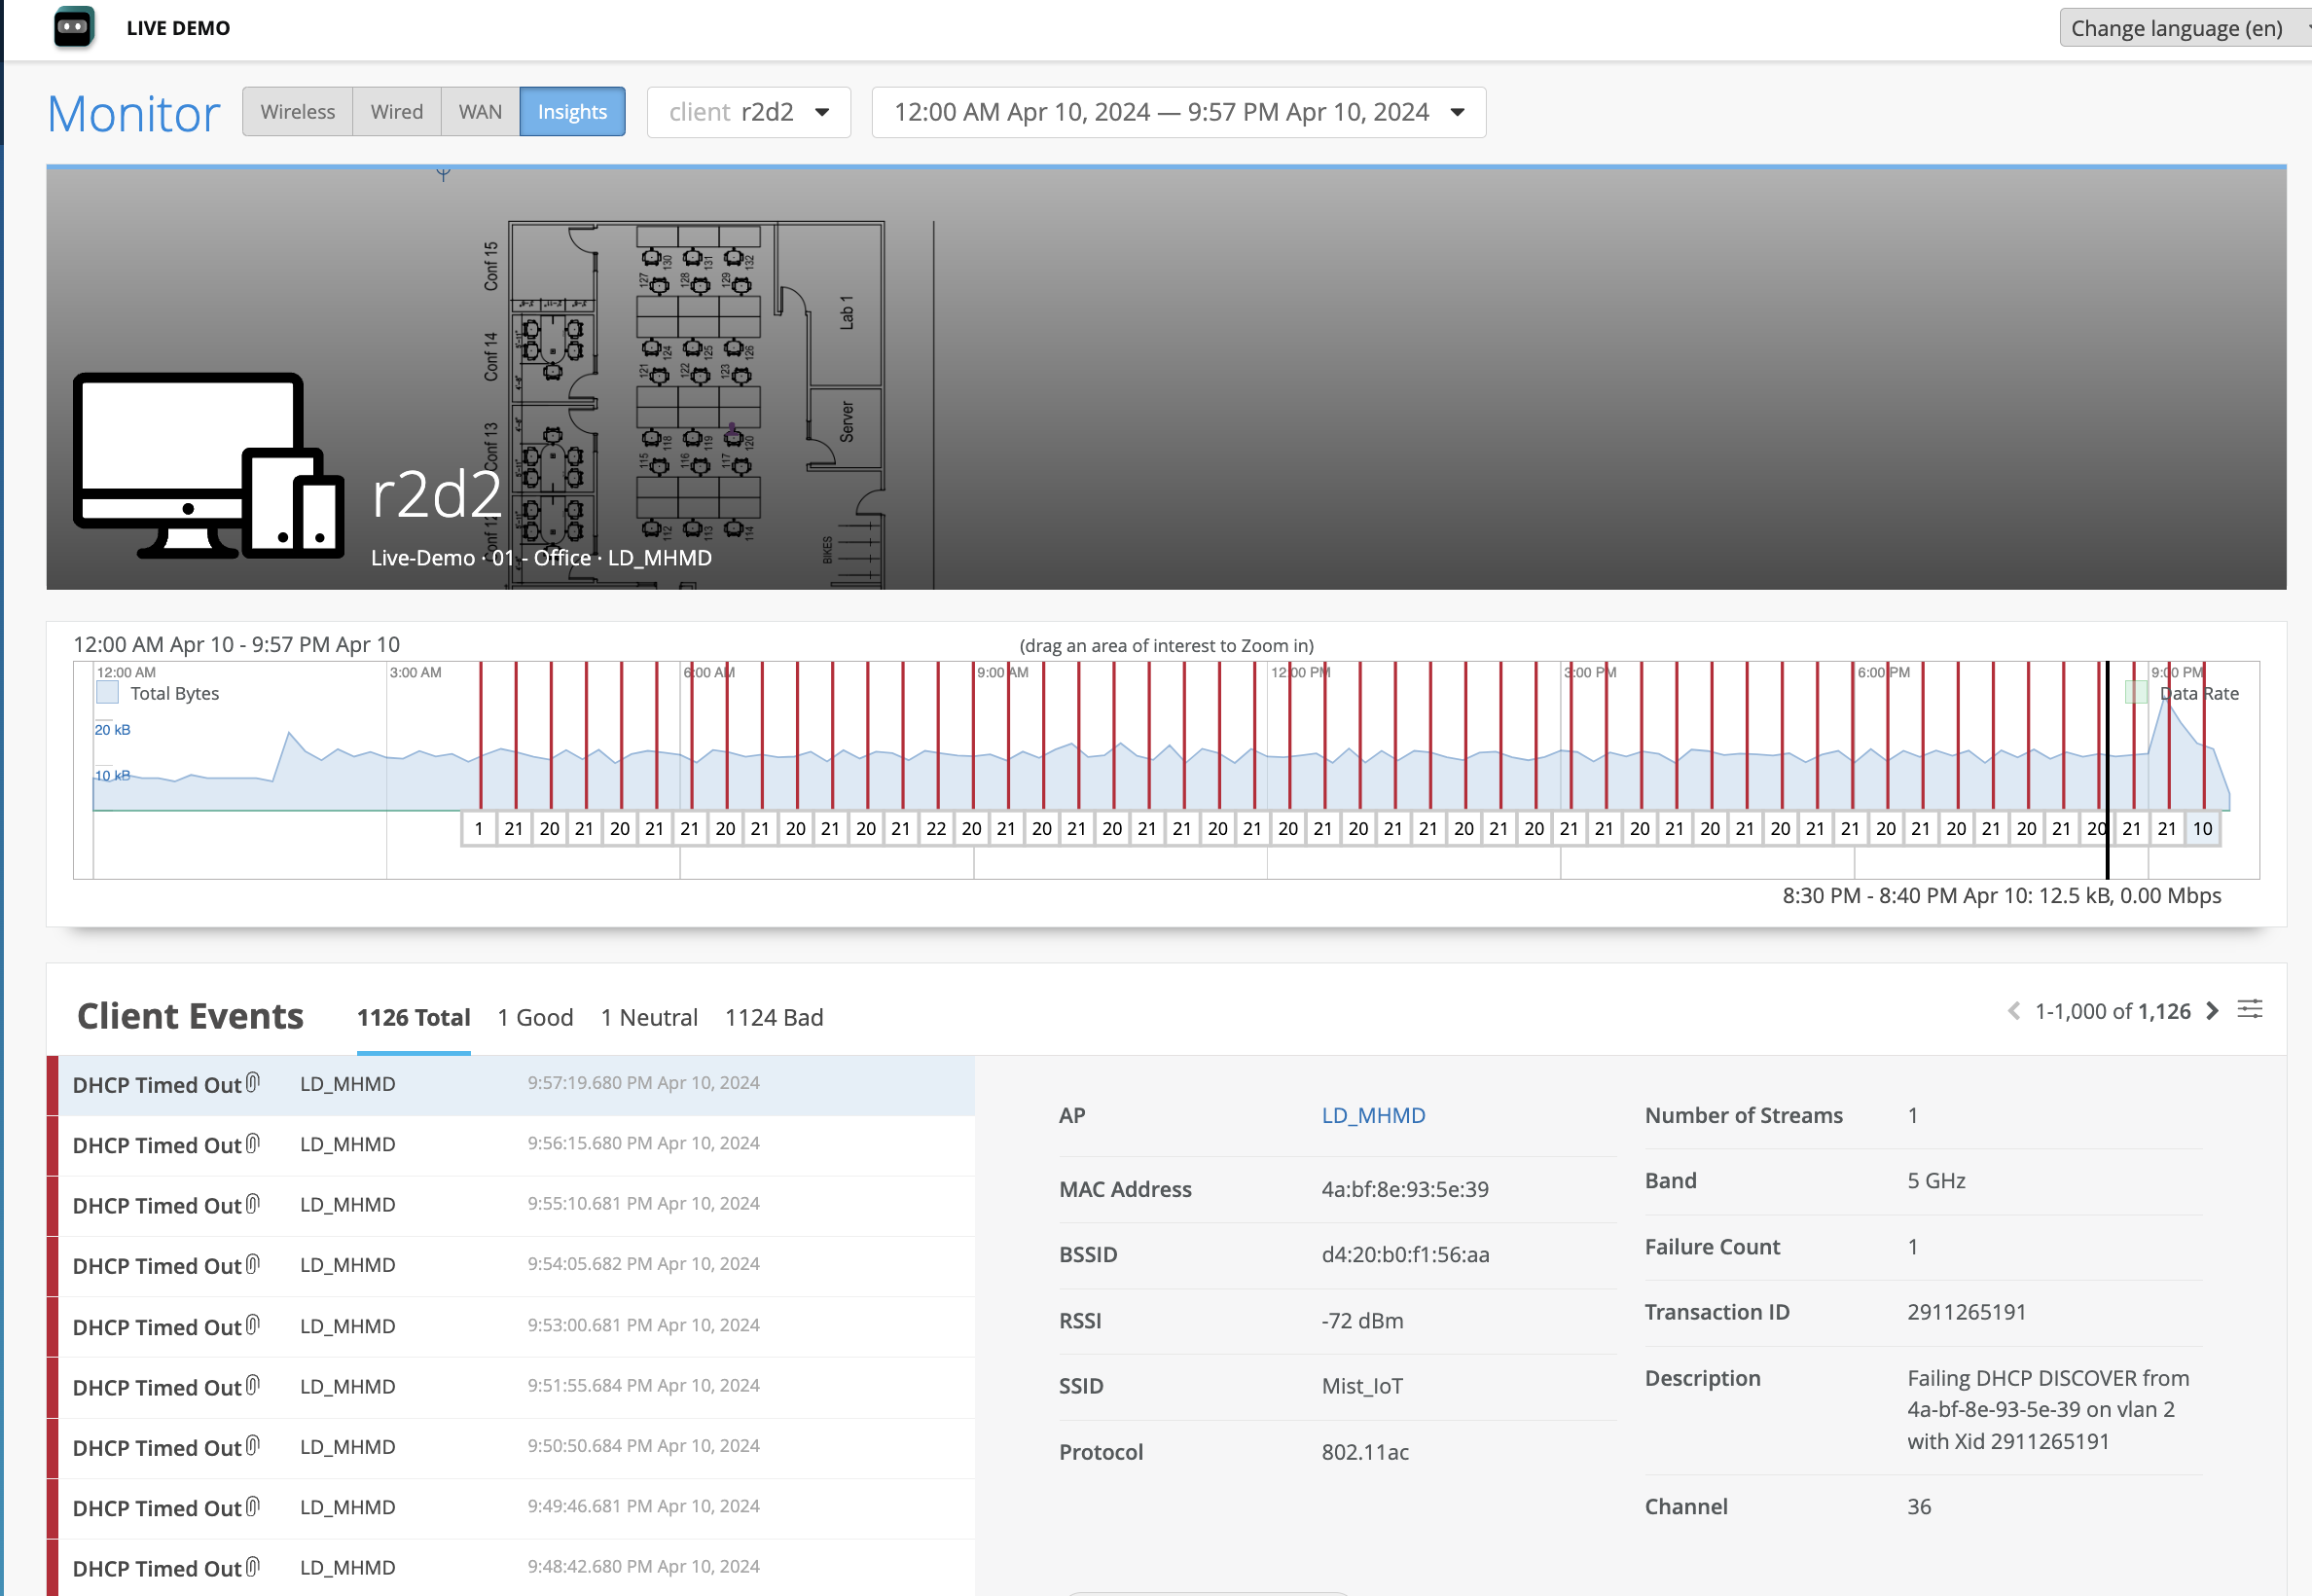Open the client r2d2 dropdown

coord(748,112)
